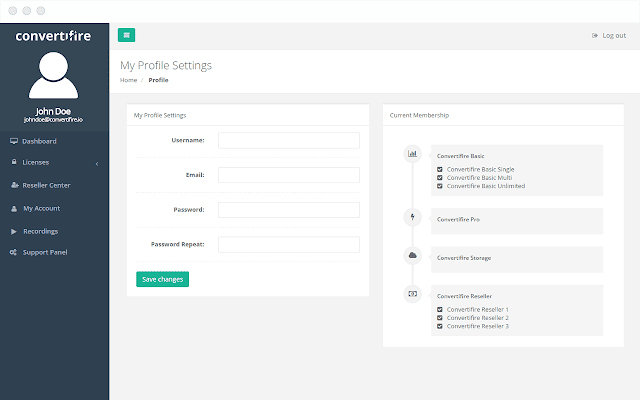The height and width of the screenshot is (400, 640).
Task: Toggle Convertifire Reseller 2 checkbox
Action: pos(440,318)
